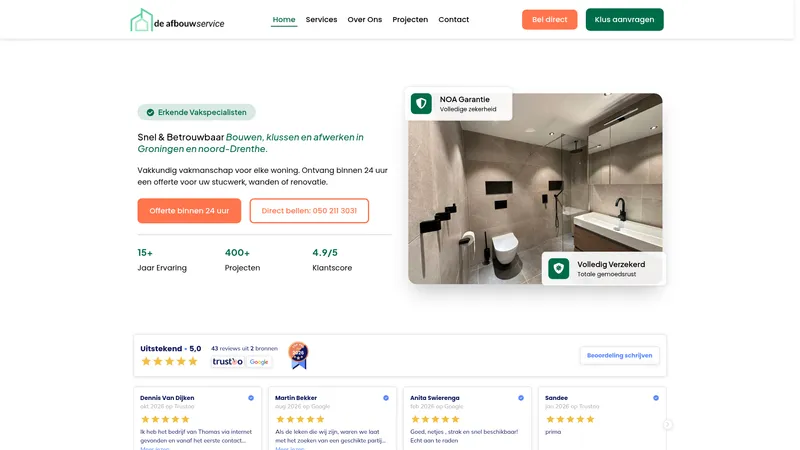Viewport: 800px width, 450px height.
Task: Click star rating in Sandee review
Action: point(570,419)
